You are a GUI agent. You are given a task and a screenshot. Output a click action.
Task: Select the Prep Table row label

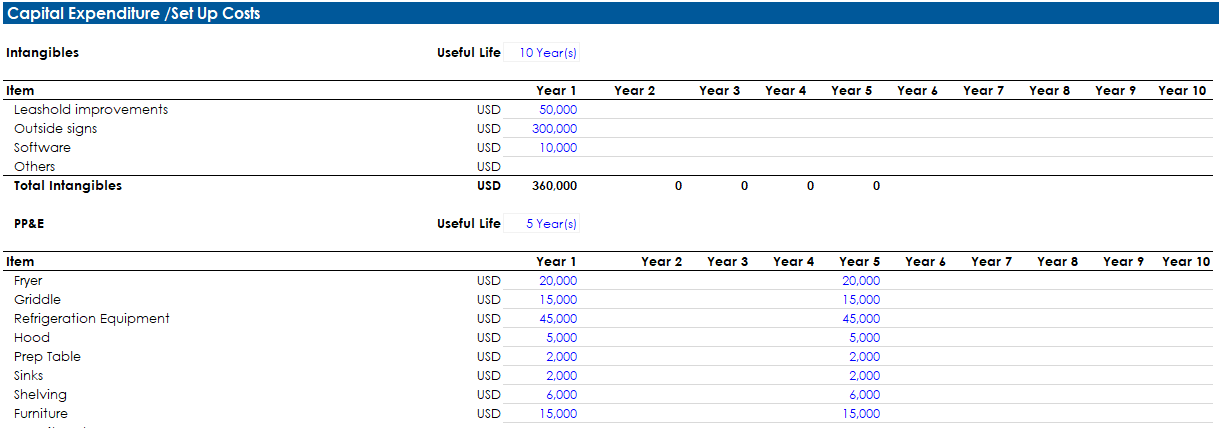point(47,357)
